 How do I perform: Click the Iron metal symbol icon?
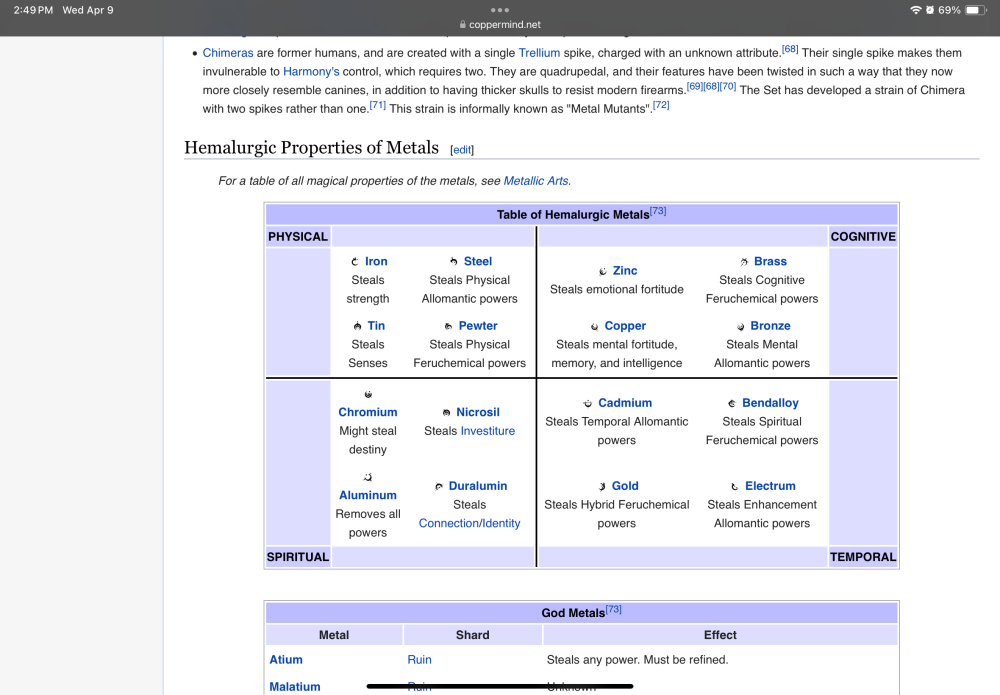[x=355, y=261]
